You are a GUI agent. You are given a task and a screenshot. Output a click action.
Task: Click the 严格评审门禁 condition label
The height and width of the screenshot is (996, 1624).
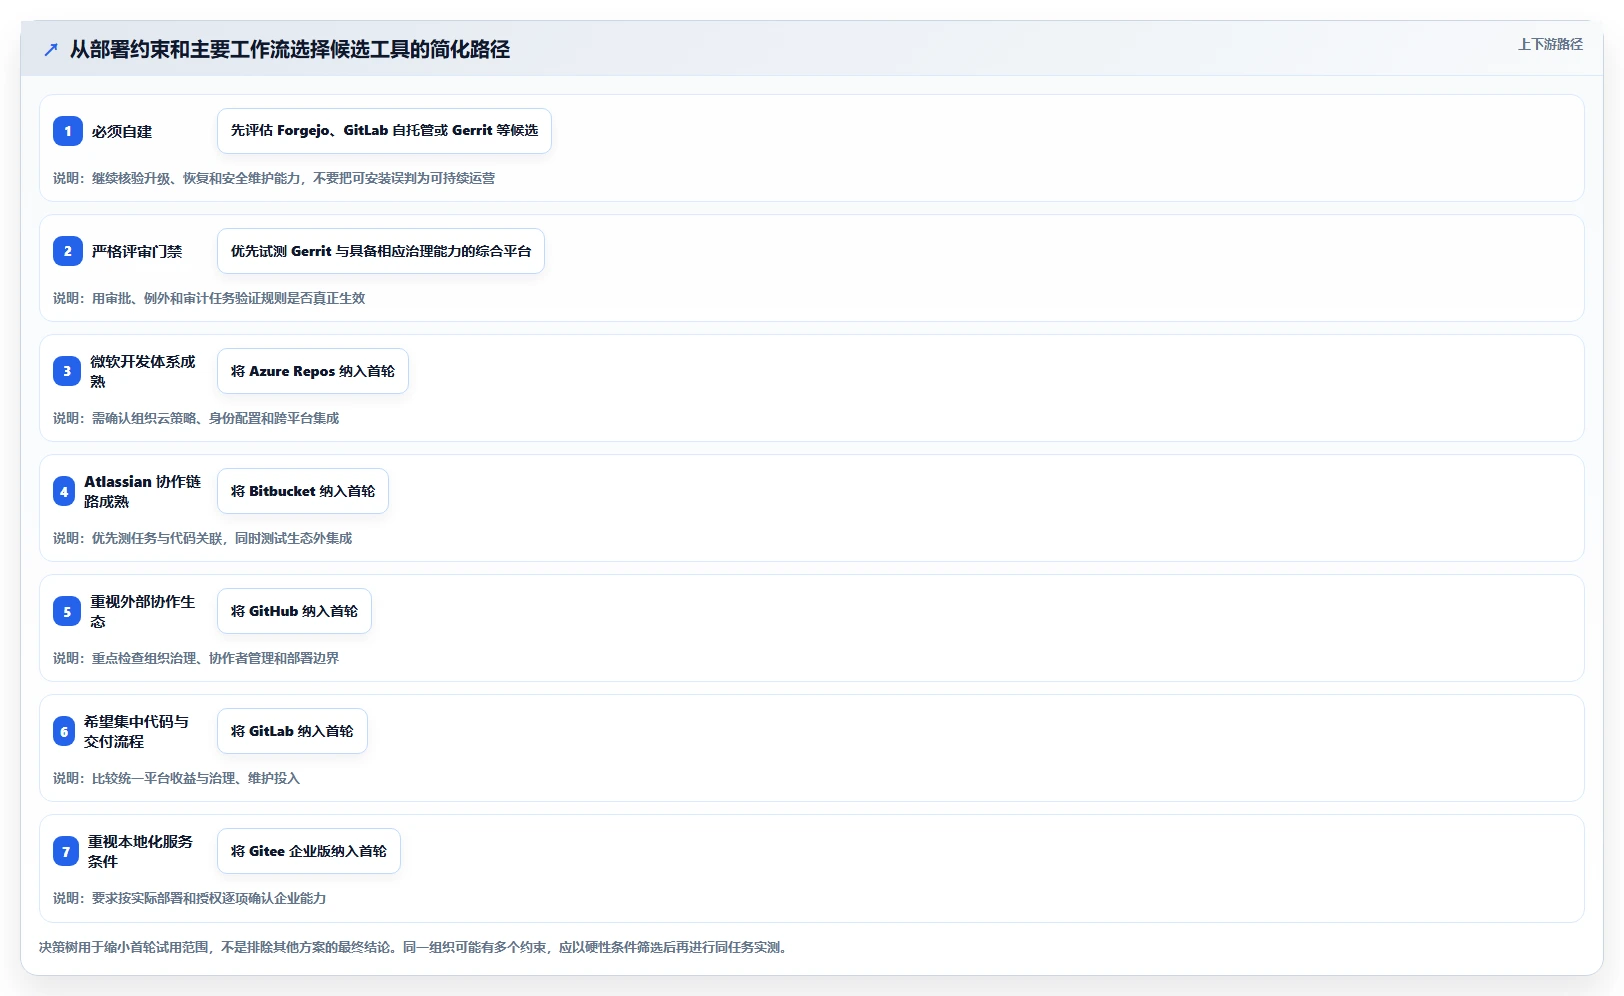137,251
